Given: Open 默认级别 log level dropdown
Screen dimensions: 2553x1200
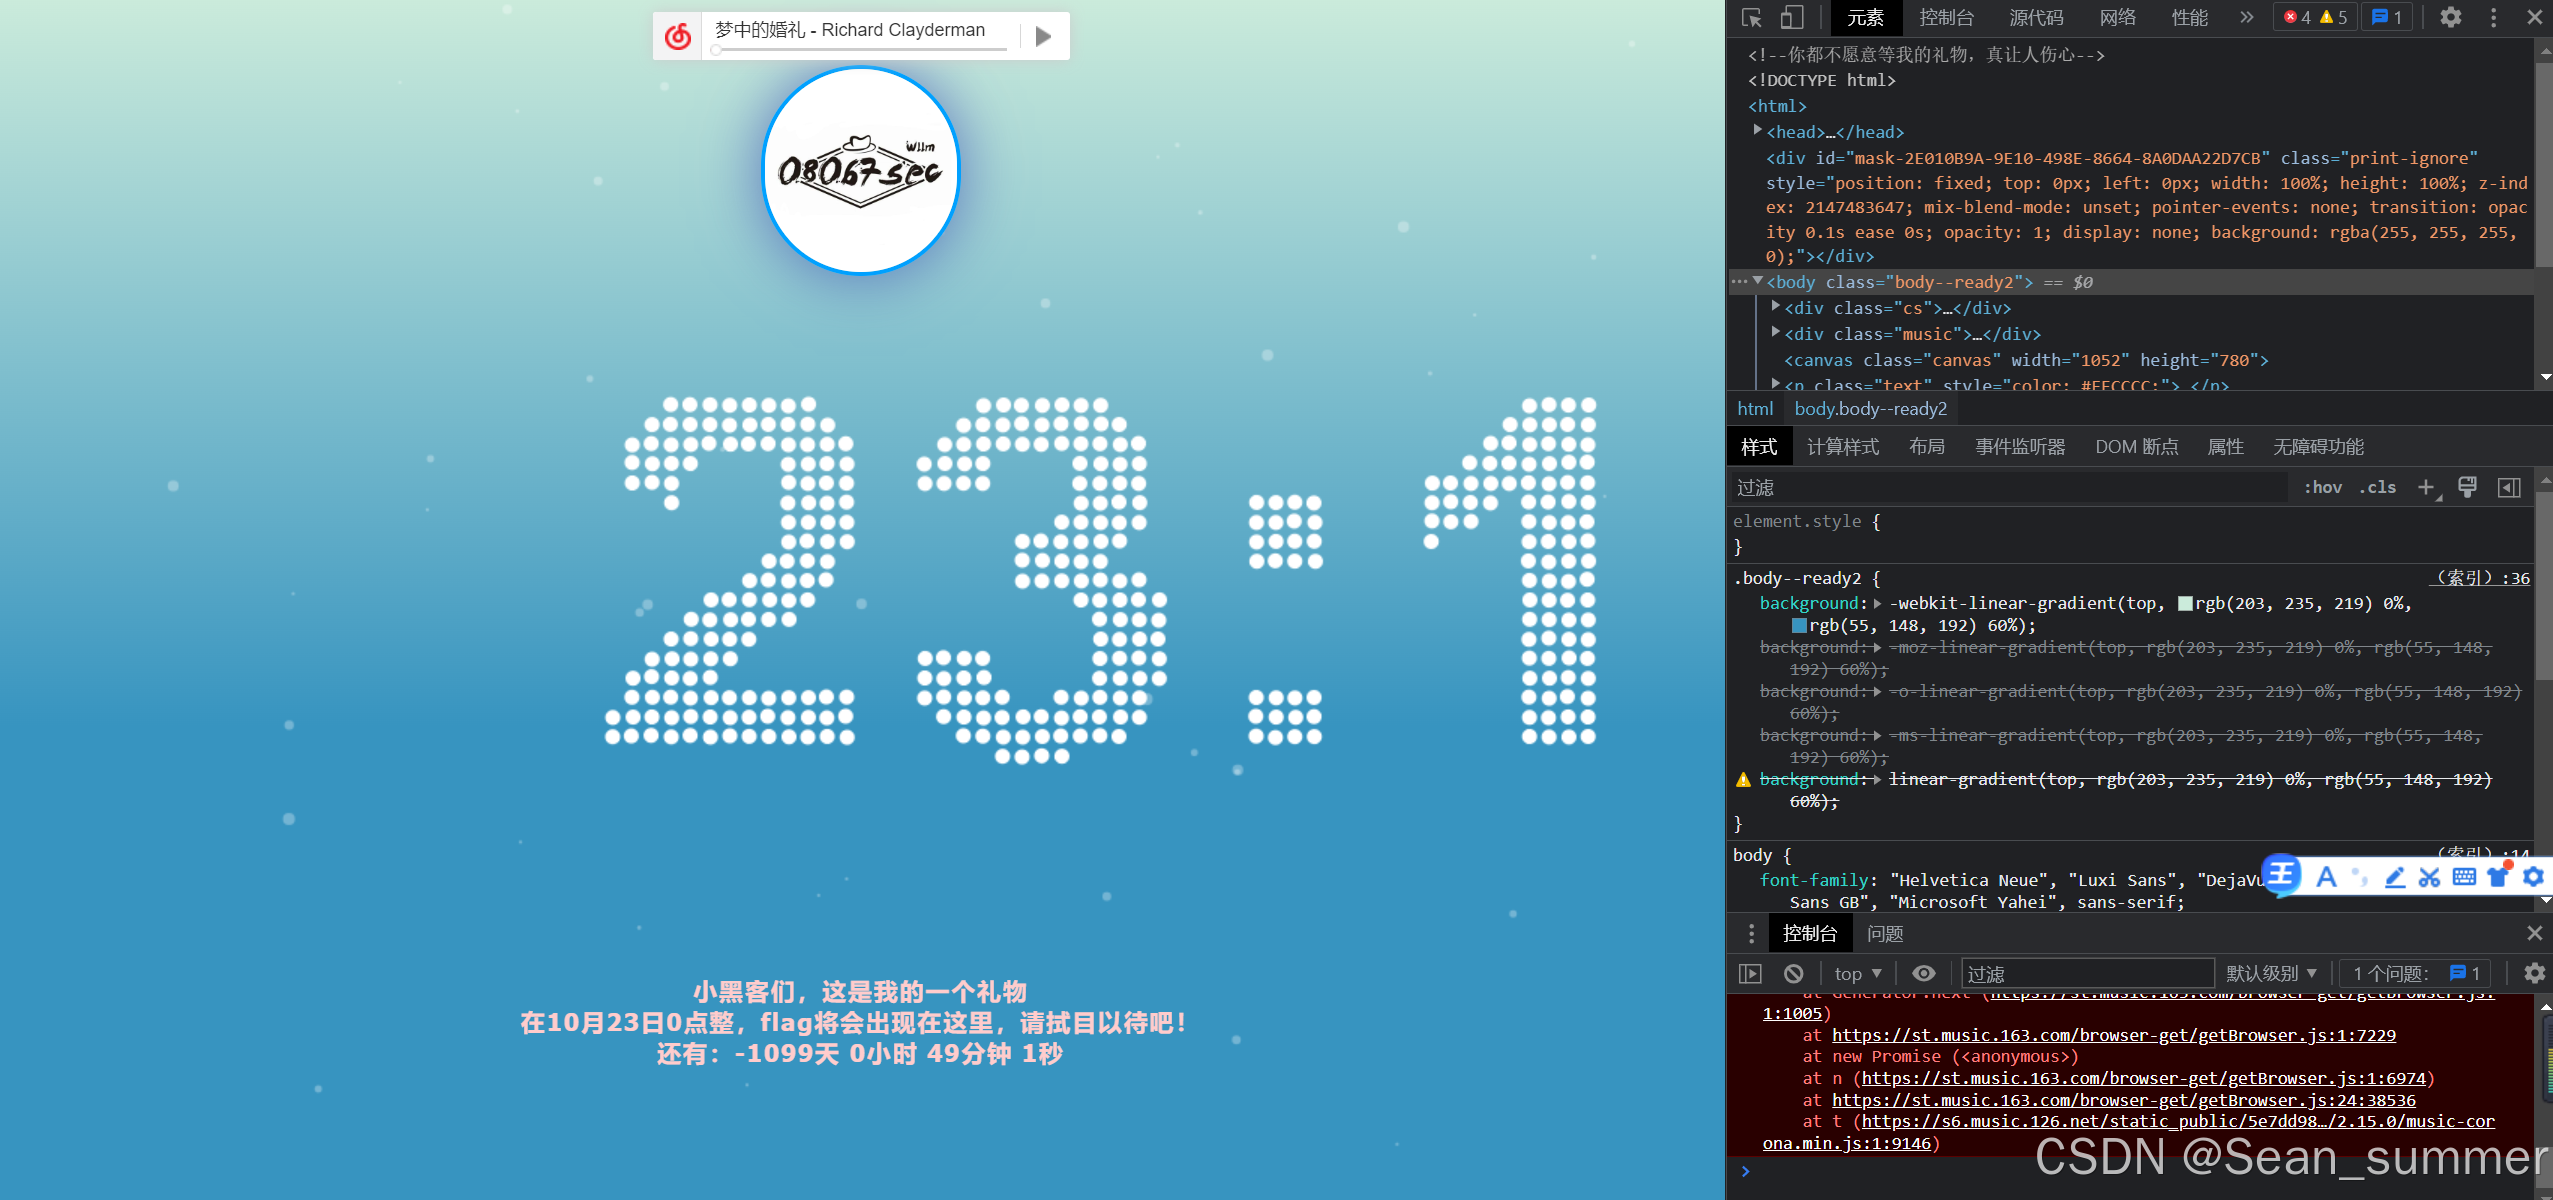Looking at the screenshot, I should point(2271,973).
